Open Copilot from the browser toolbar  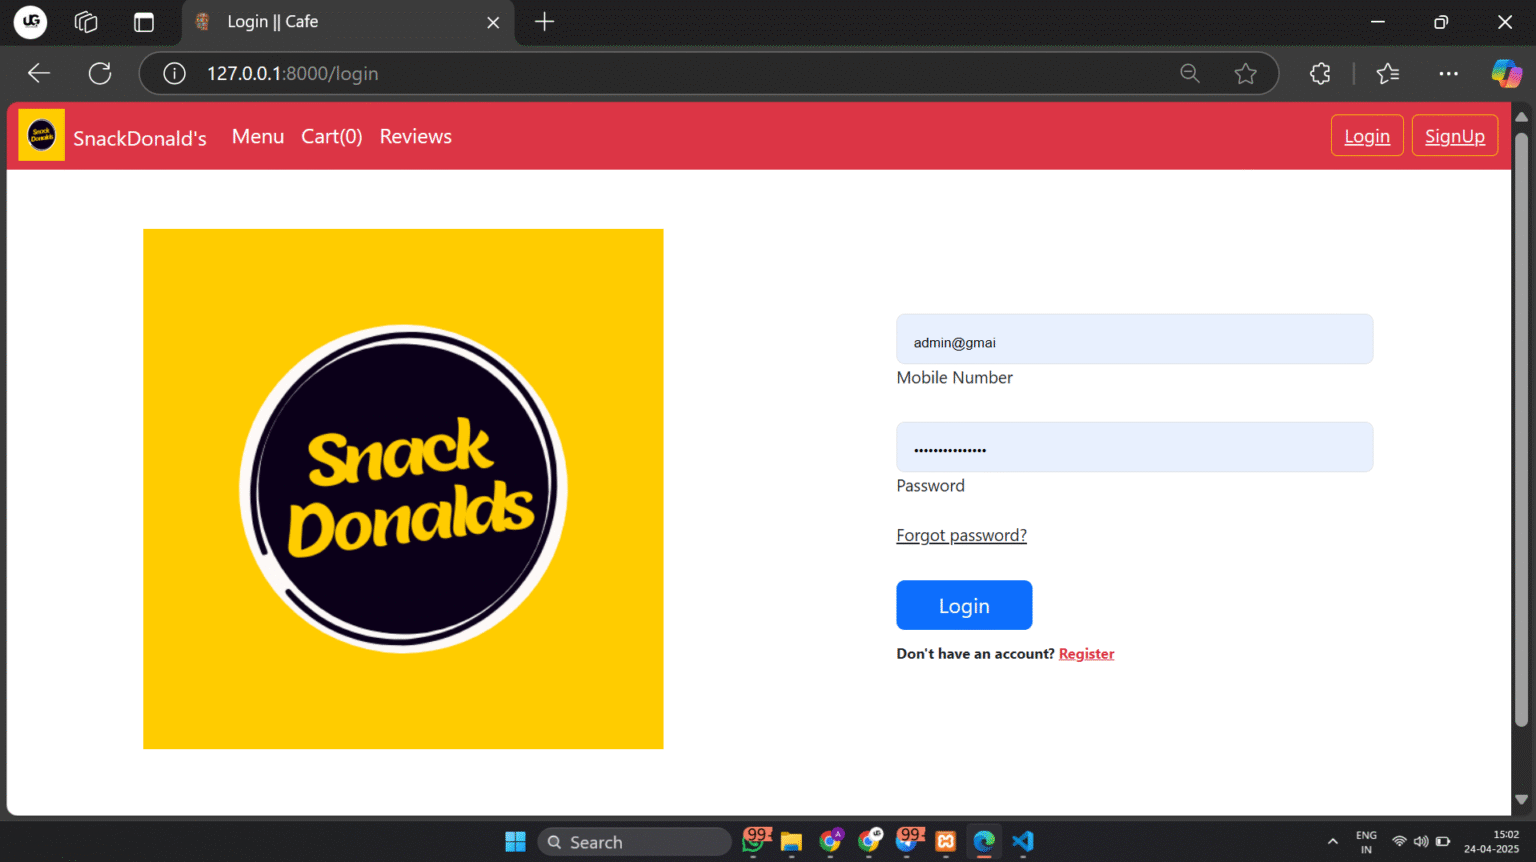(1506, 73)
